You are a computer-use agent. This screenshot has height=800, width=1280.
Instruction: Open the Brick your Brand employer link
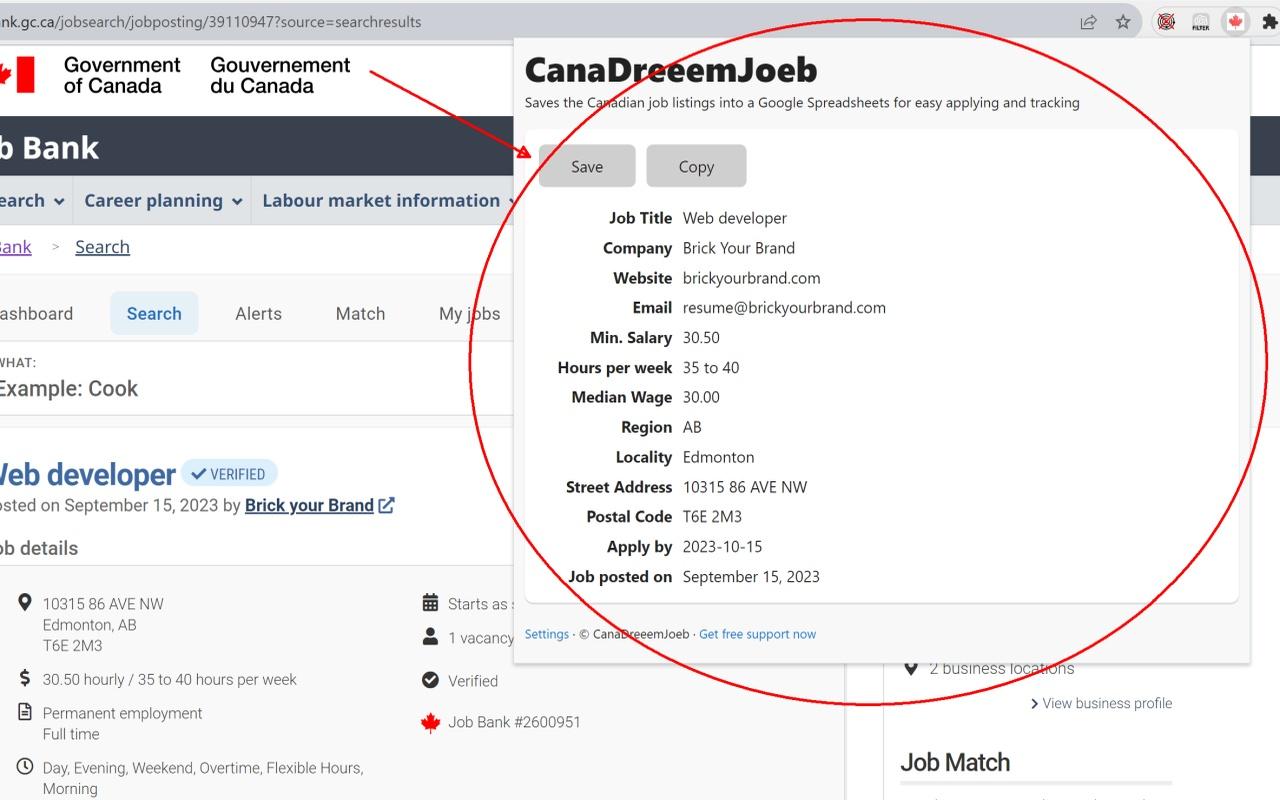pos(309,505)
